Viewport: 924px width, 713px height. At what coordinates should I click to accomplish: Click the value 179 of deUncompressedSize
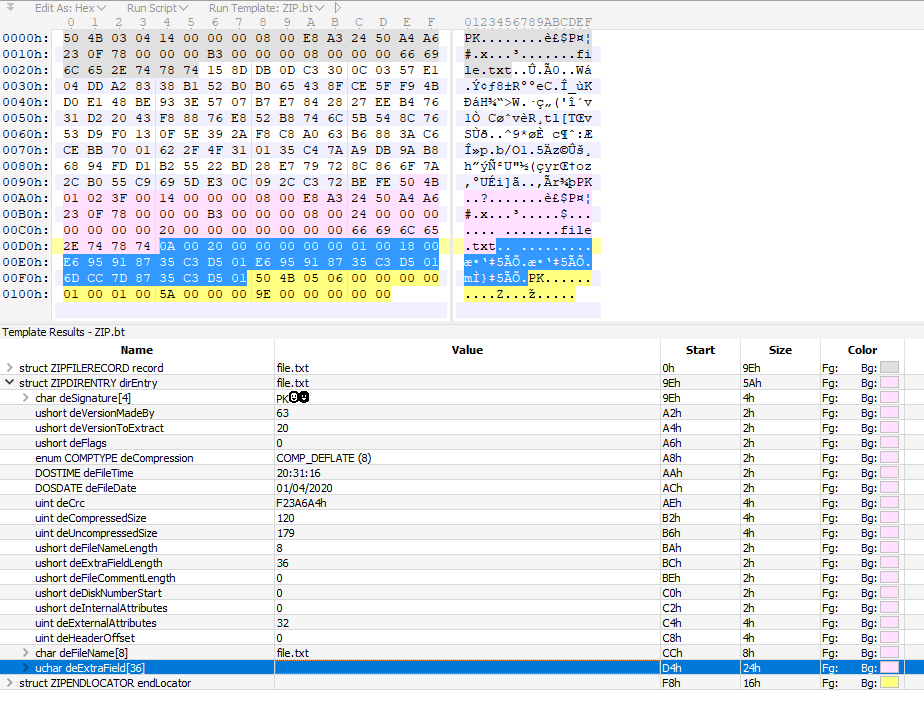point(285,533)
